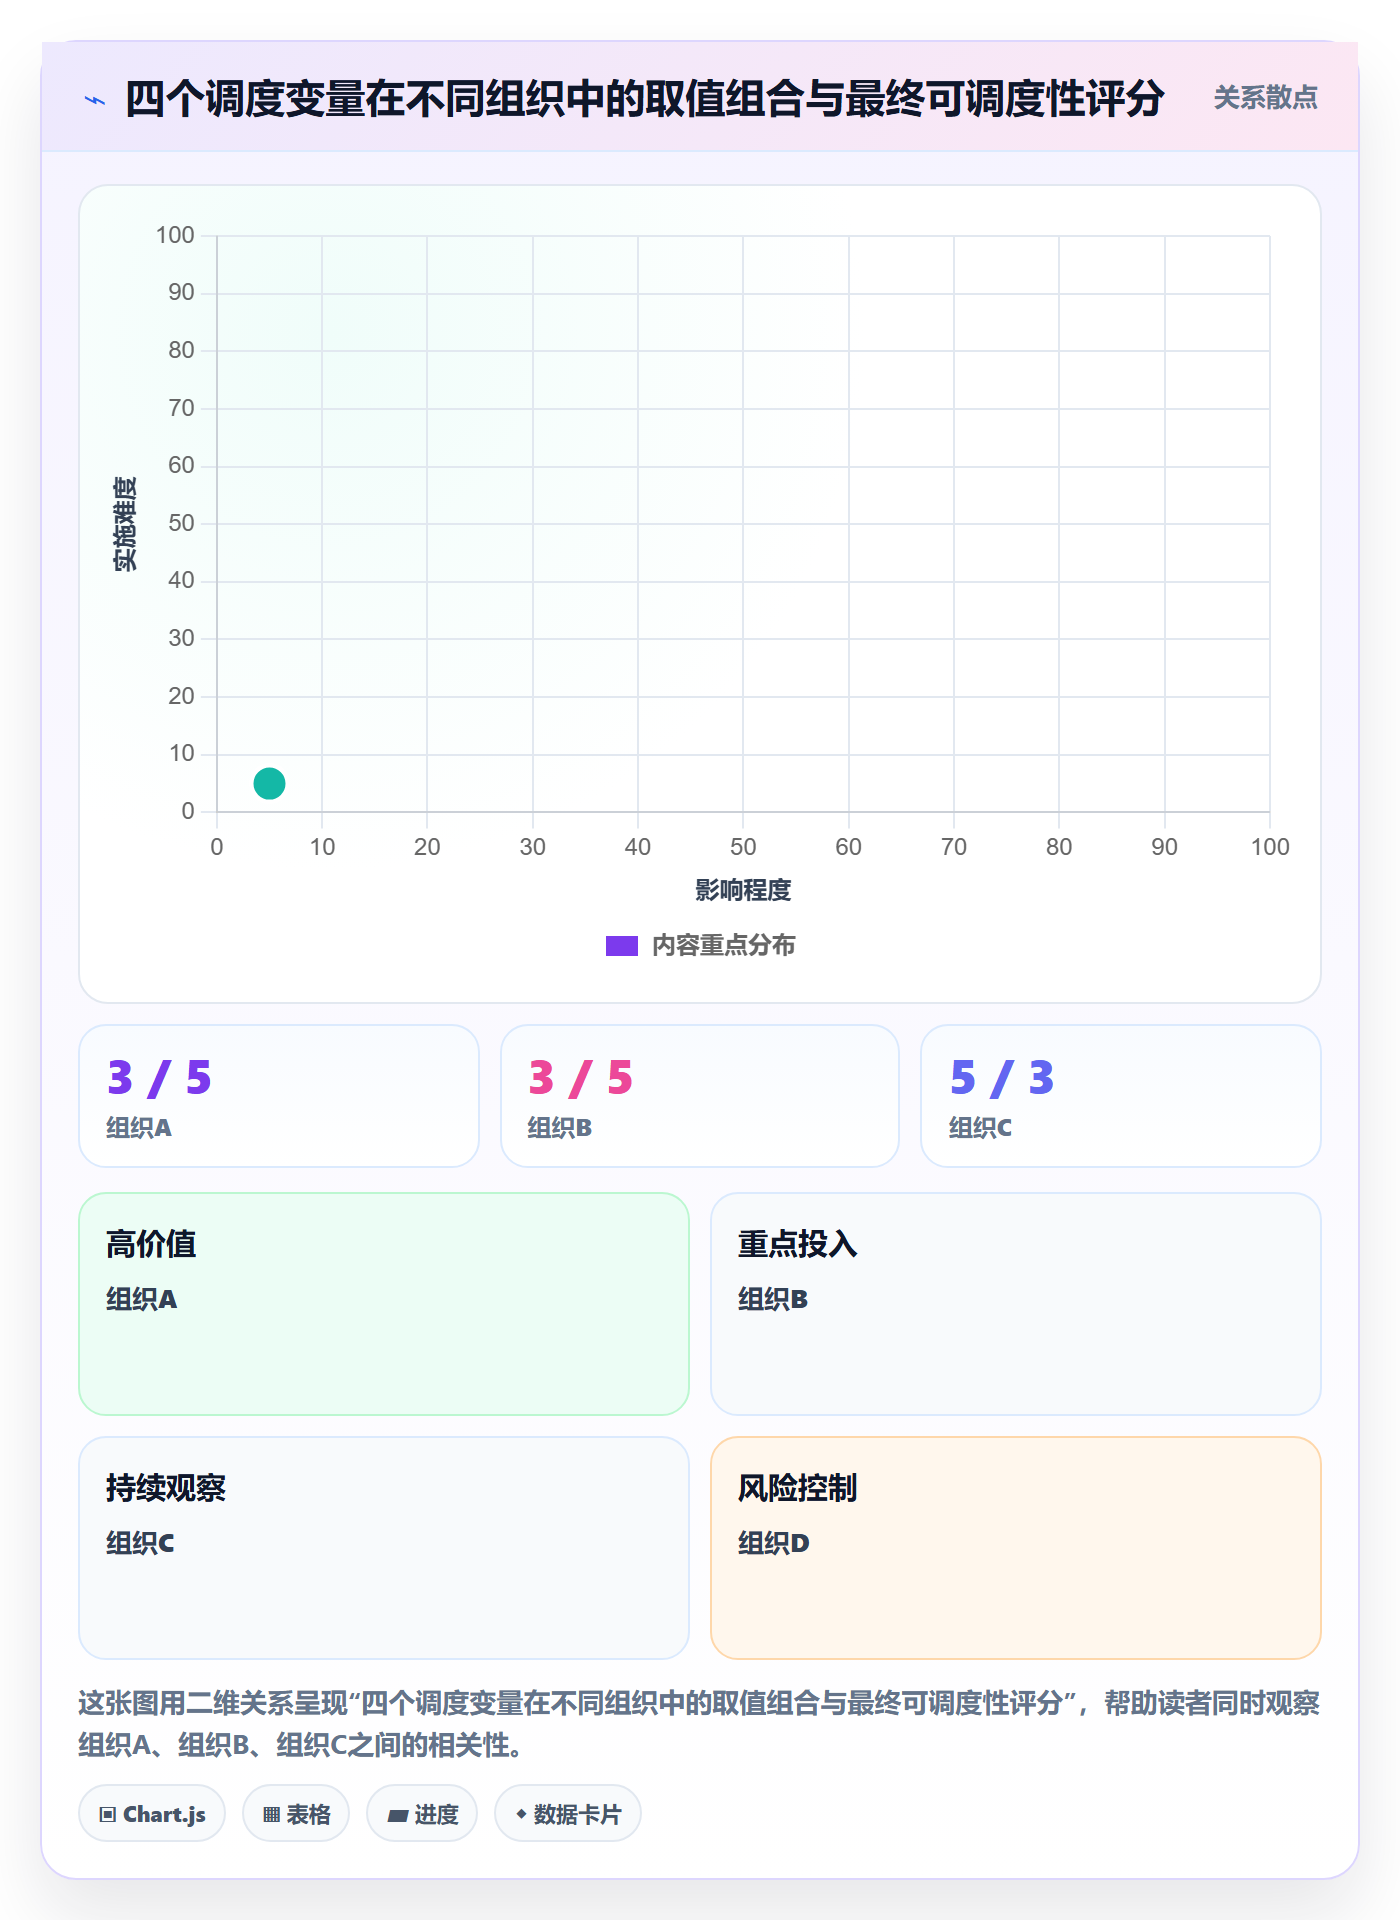Click the y-axis tick label 100
Viewport: 1400px width, 1920px height.
tap(175, 235)
